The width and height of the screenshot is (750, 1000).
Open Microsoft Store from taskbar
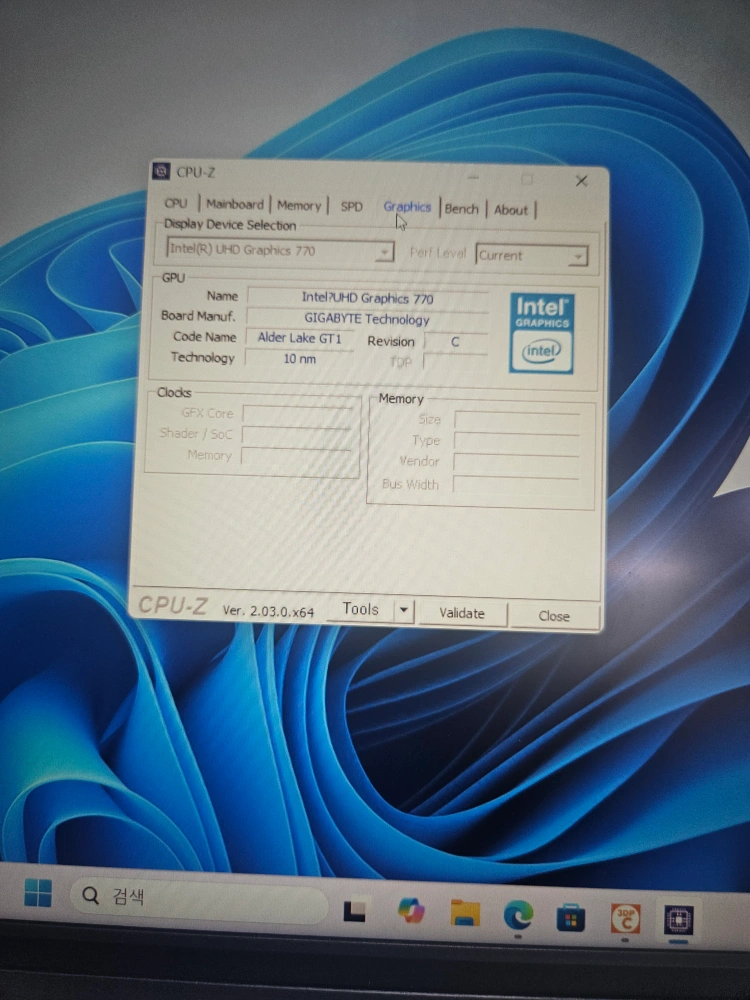coord(571,918)
